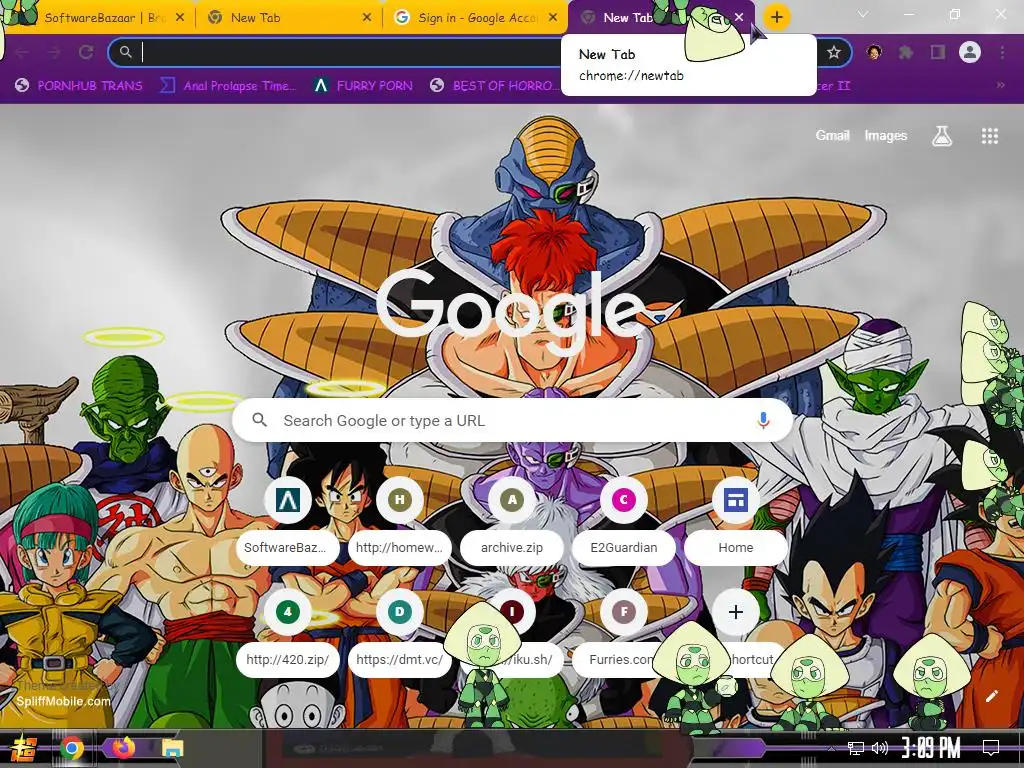
Task: Open the BEST OF HORROR bookmark
Action: pos(494,86)
